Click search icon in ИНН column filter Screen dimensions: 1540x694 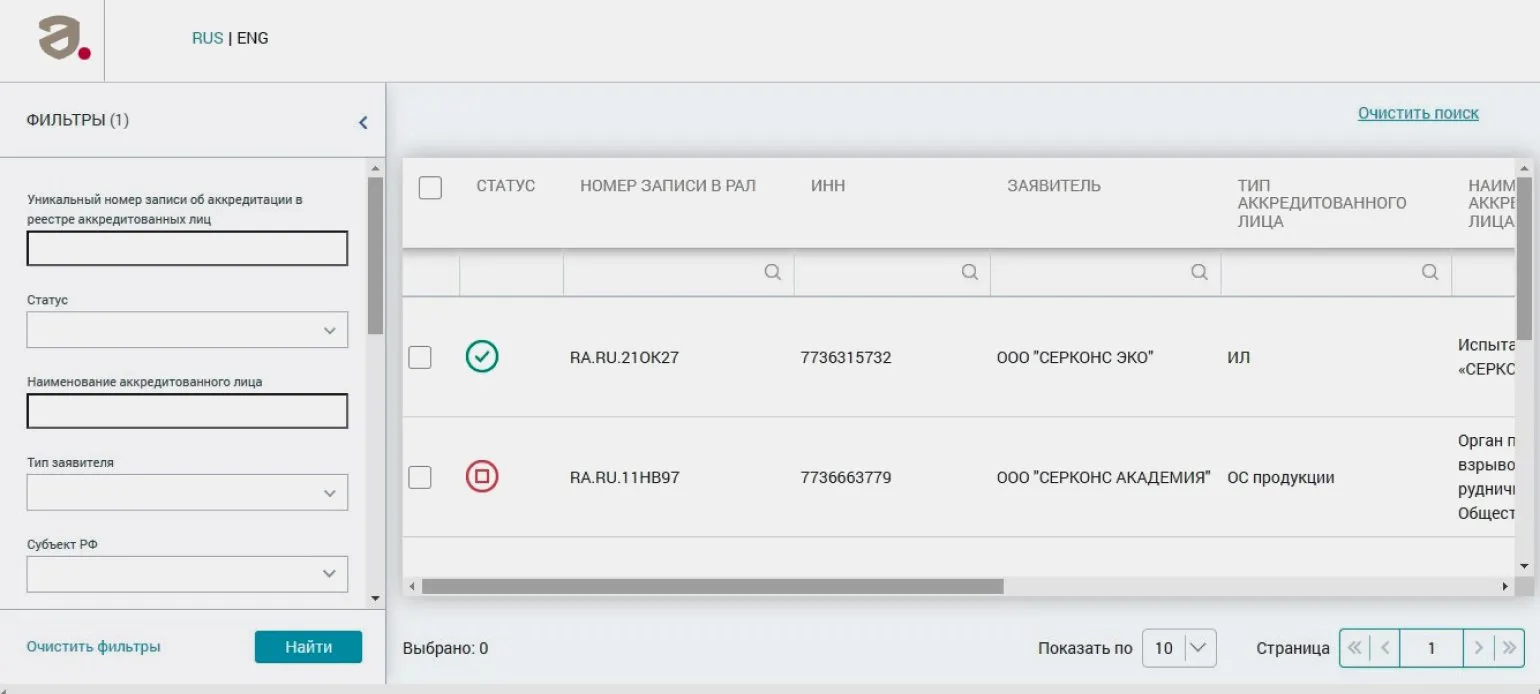pos(969,272)
